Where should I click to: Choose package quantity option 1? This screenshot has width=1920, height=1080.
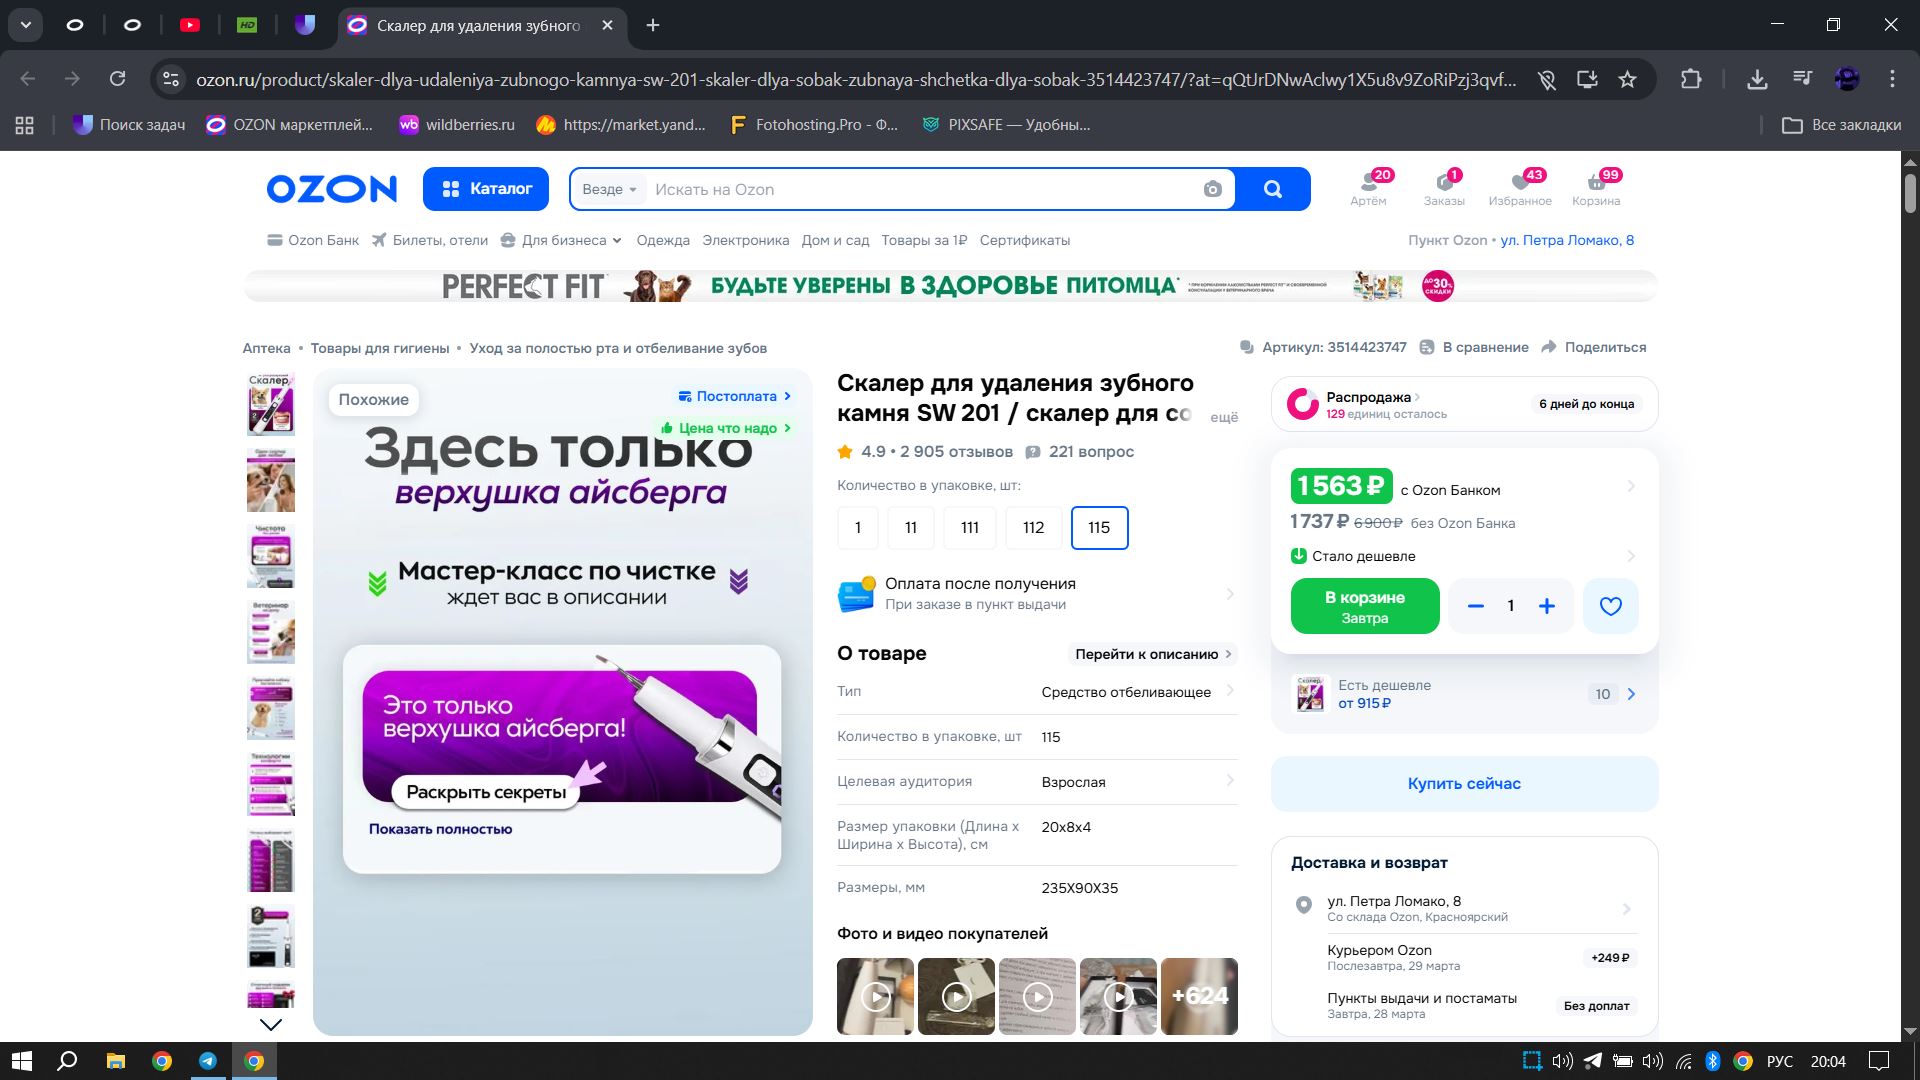point(857,528)
